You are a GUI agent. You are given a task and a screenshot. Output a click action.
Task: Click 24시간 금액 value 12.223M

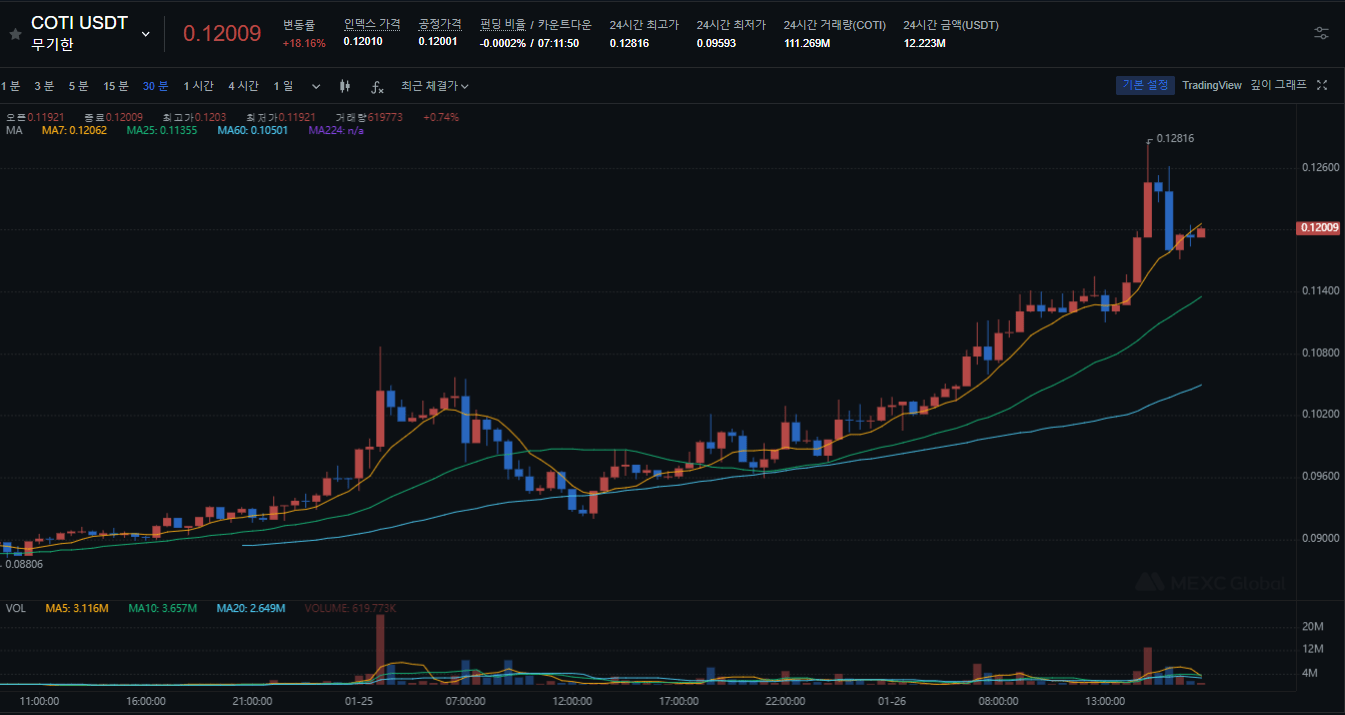click(923, 42)
